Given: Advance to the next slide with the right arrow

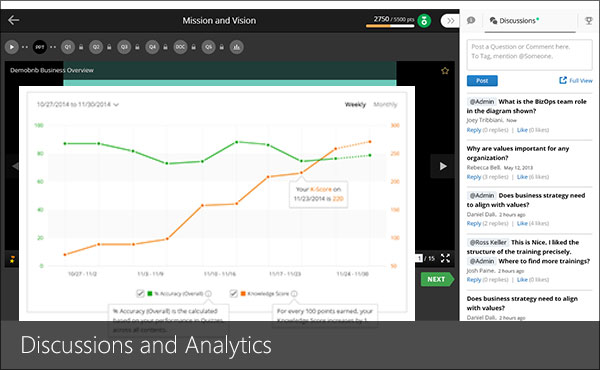Looking at the screenshot, I should [443, 166].
